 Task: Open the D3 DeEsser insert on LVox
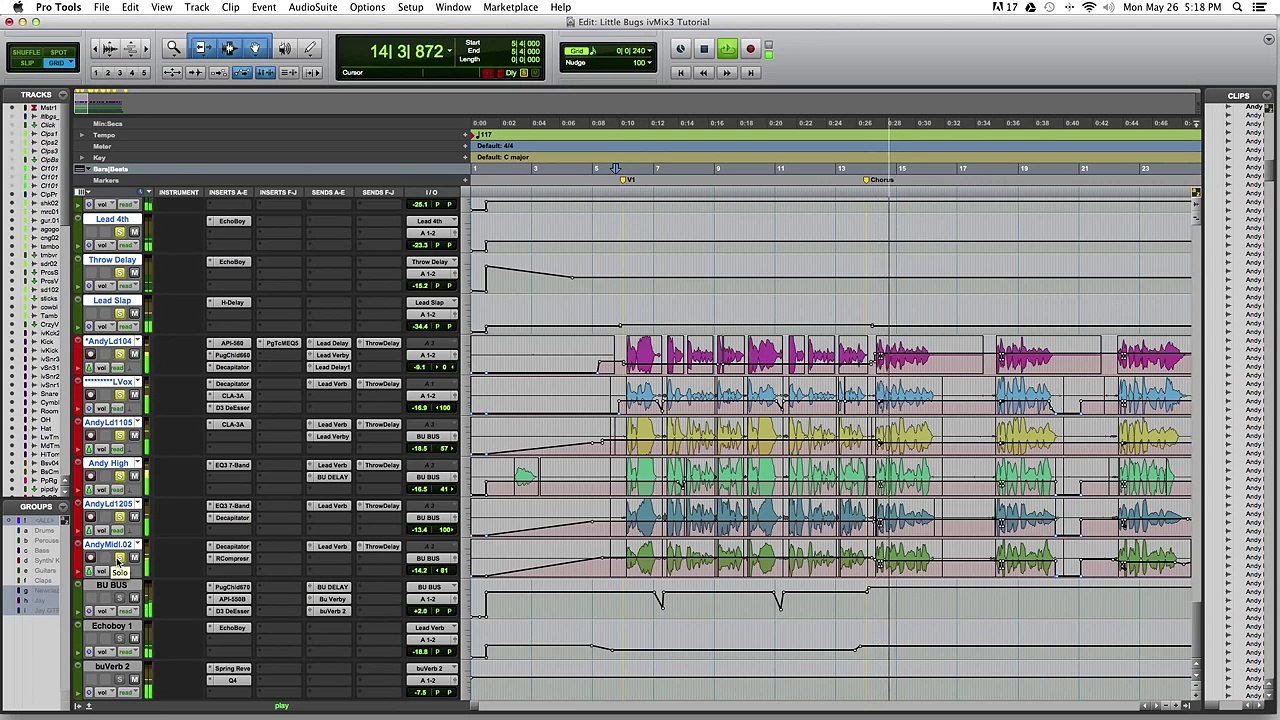tap(231, 408)
